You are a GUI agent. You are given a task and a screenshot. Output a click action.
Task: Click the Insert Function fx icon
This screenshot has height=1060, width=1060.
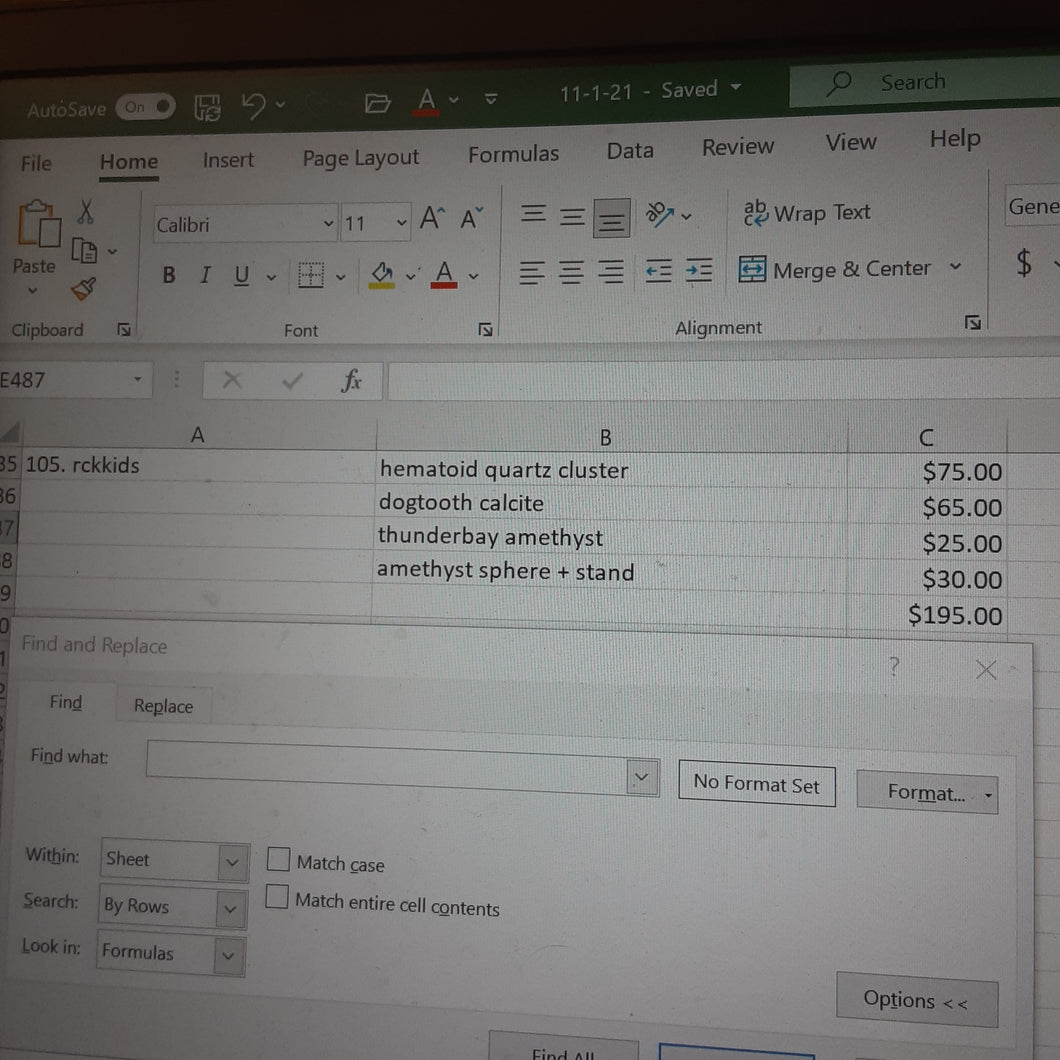pyautogui.click(x=352, y=381)
